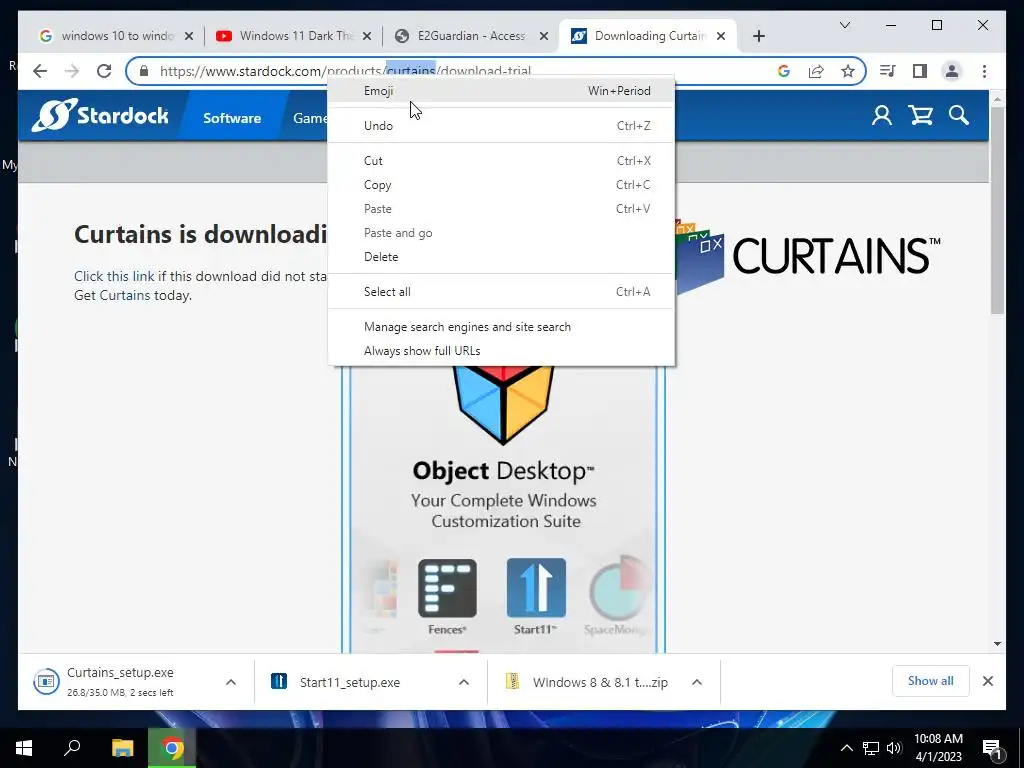Screen dimensions: 1024x768
Task: Open the Stardock shopping cart
Action: click(920, 116)
